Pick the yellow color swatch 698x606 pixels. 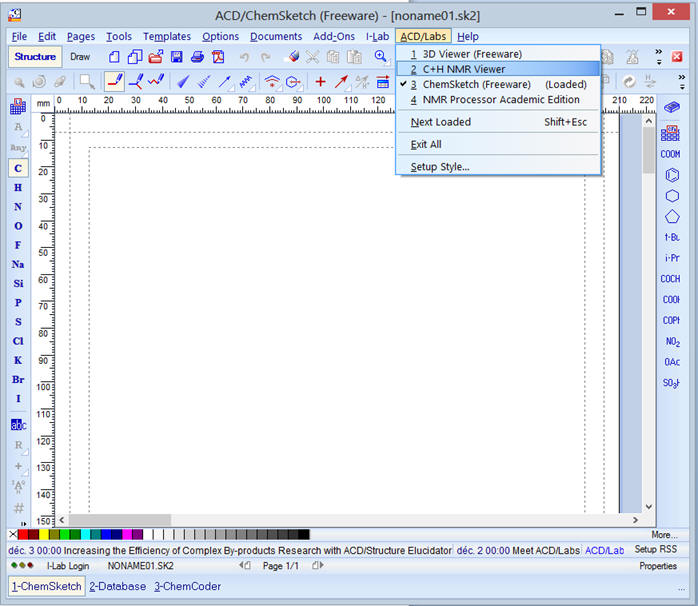[44, 534]
